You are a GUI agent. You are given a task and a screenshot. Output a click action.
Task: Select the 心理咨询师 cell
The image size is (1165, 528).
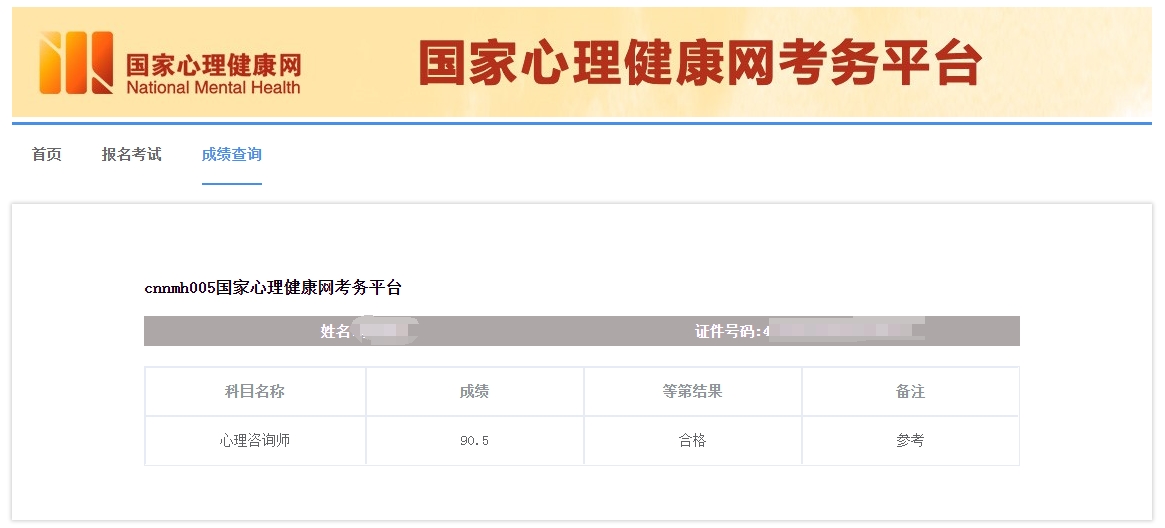pos(255,440)
